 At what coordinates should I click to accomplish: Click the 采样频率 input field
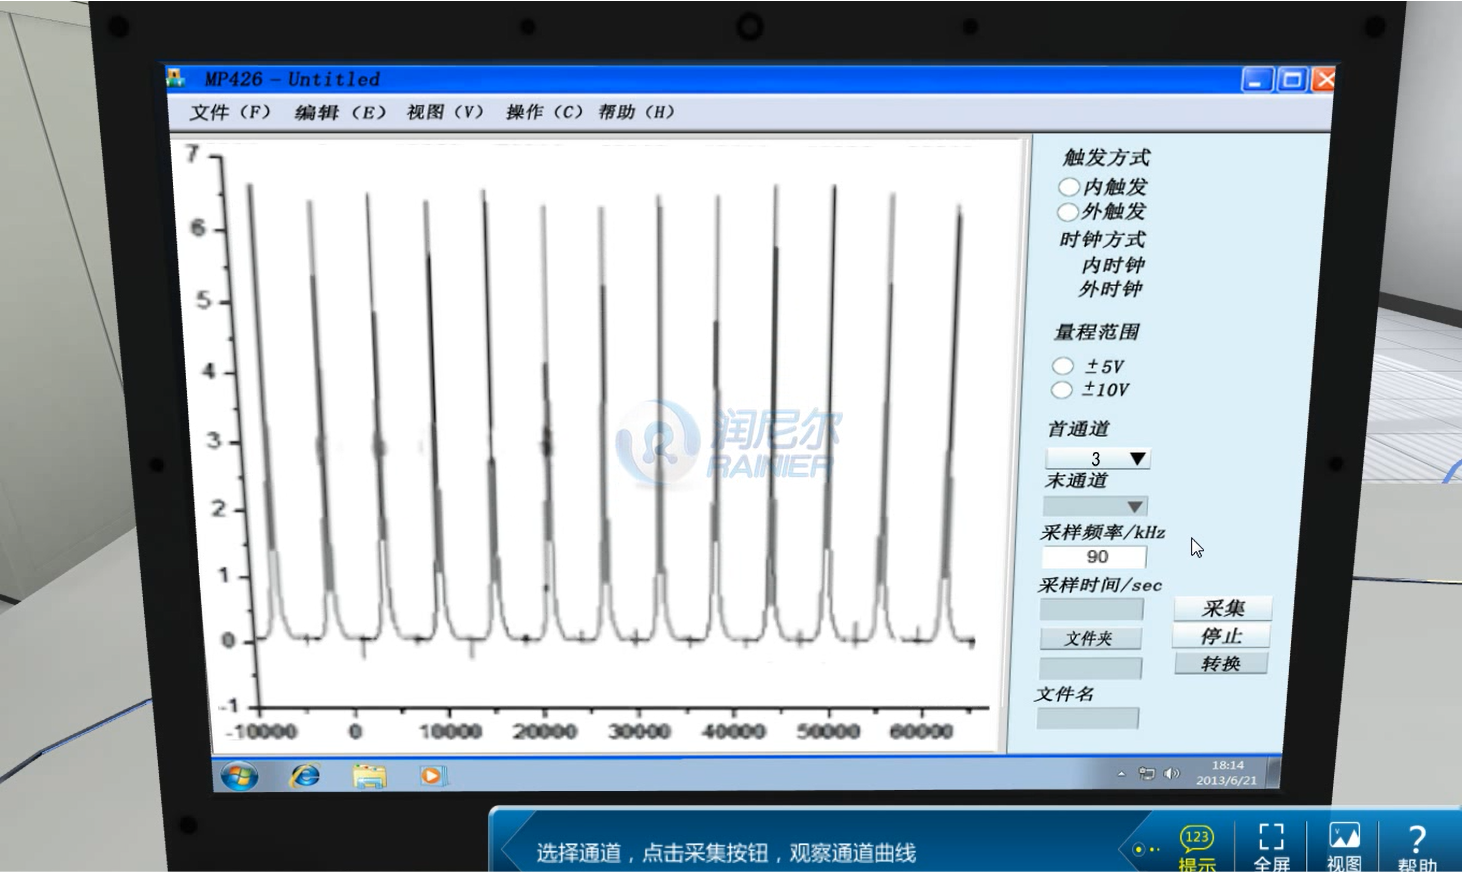click(1094, 557)
